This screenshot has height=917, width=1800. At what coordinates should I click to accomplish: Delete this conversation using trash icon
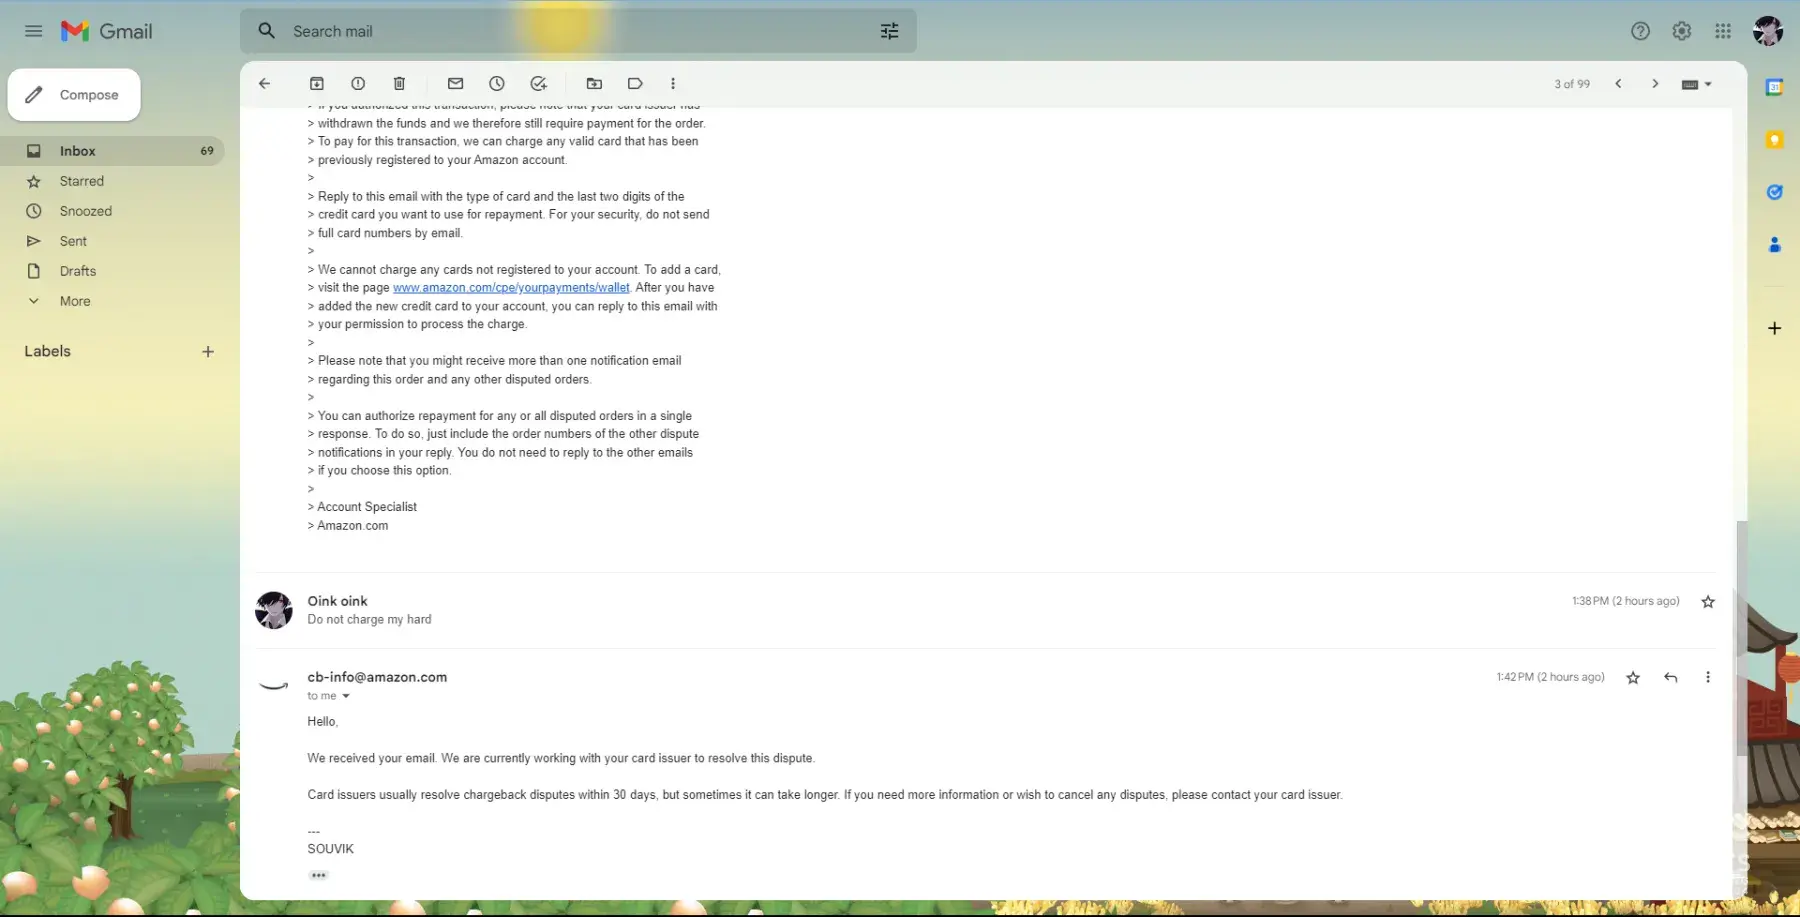(x=399, y=84)
